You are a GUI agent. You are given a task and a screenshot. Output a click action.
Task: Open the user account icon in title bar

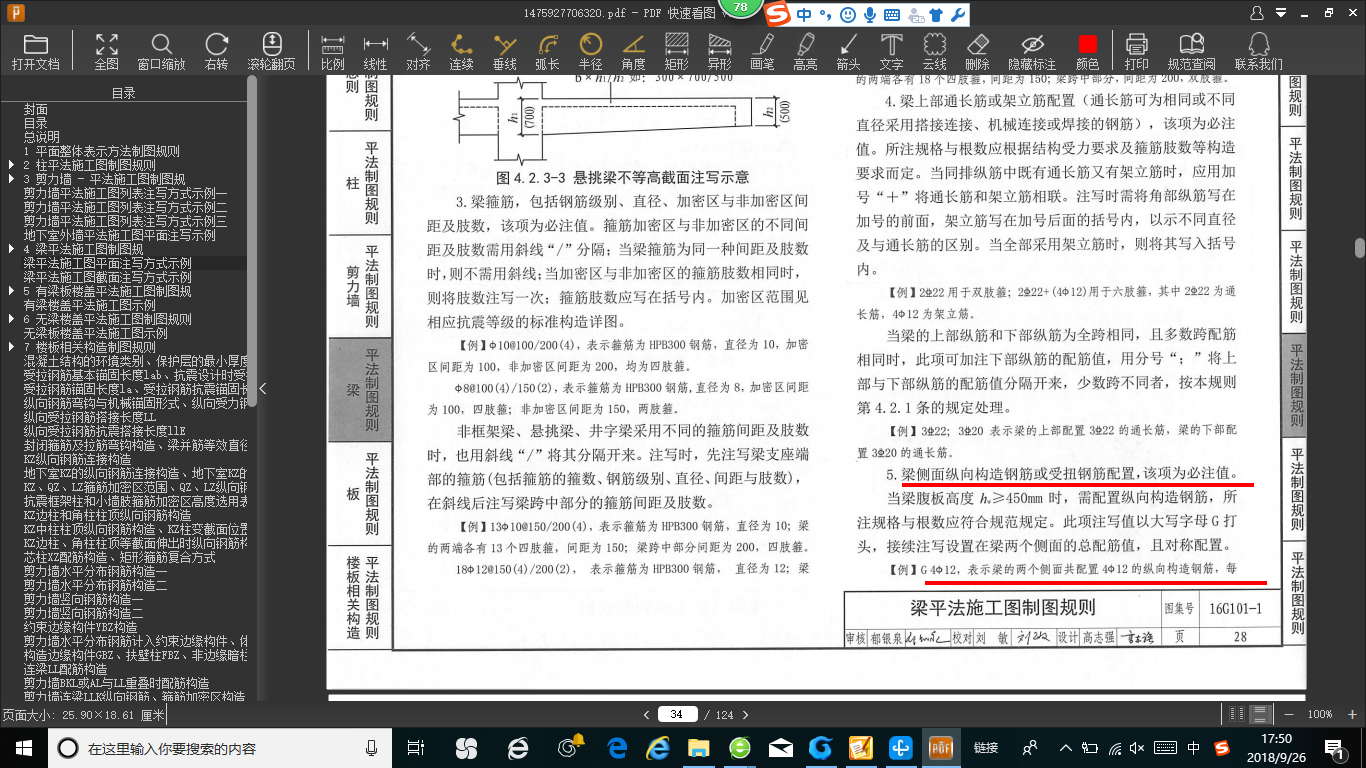1257,13
